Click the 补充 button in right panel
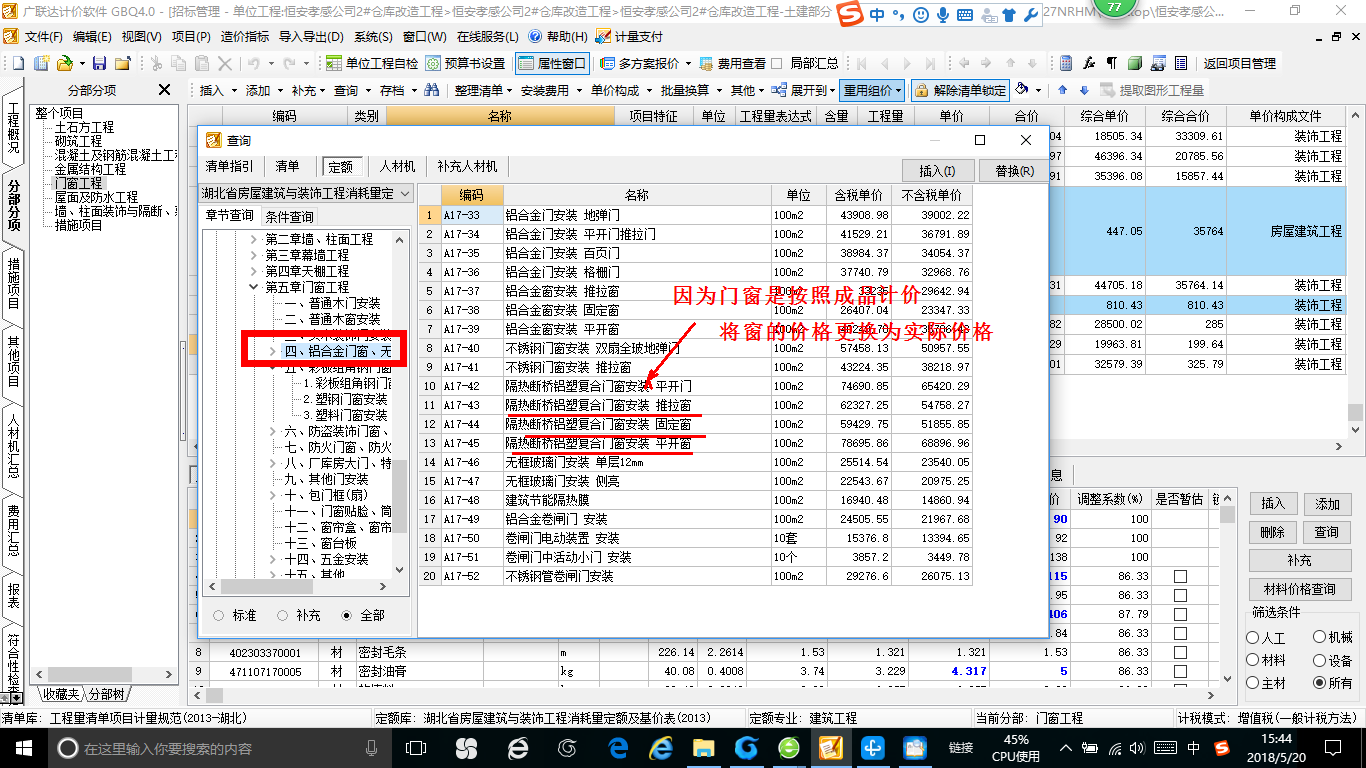 coord(1299,560)
